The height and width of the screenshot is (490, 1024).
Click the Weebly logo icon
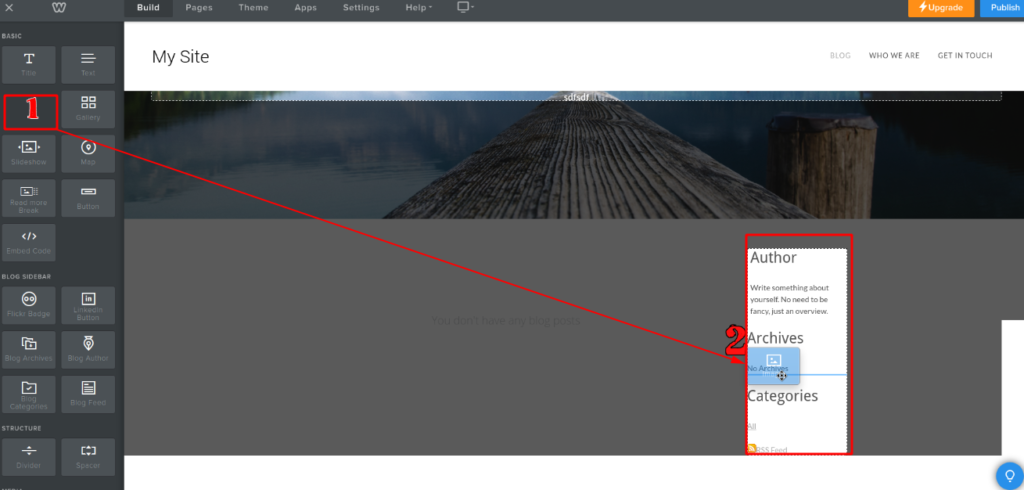[x=57, y=8]
